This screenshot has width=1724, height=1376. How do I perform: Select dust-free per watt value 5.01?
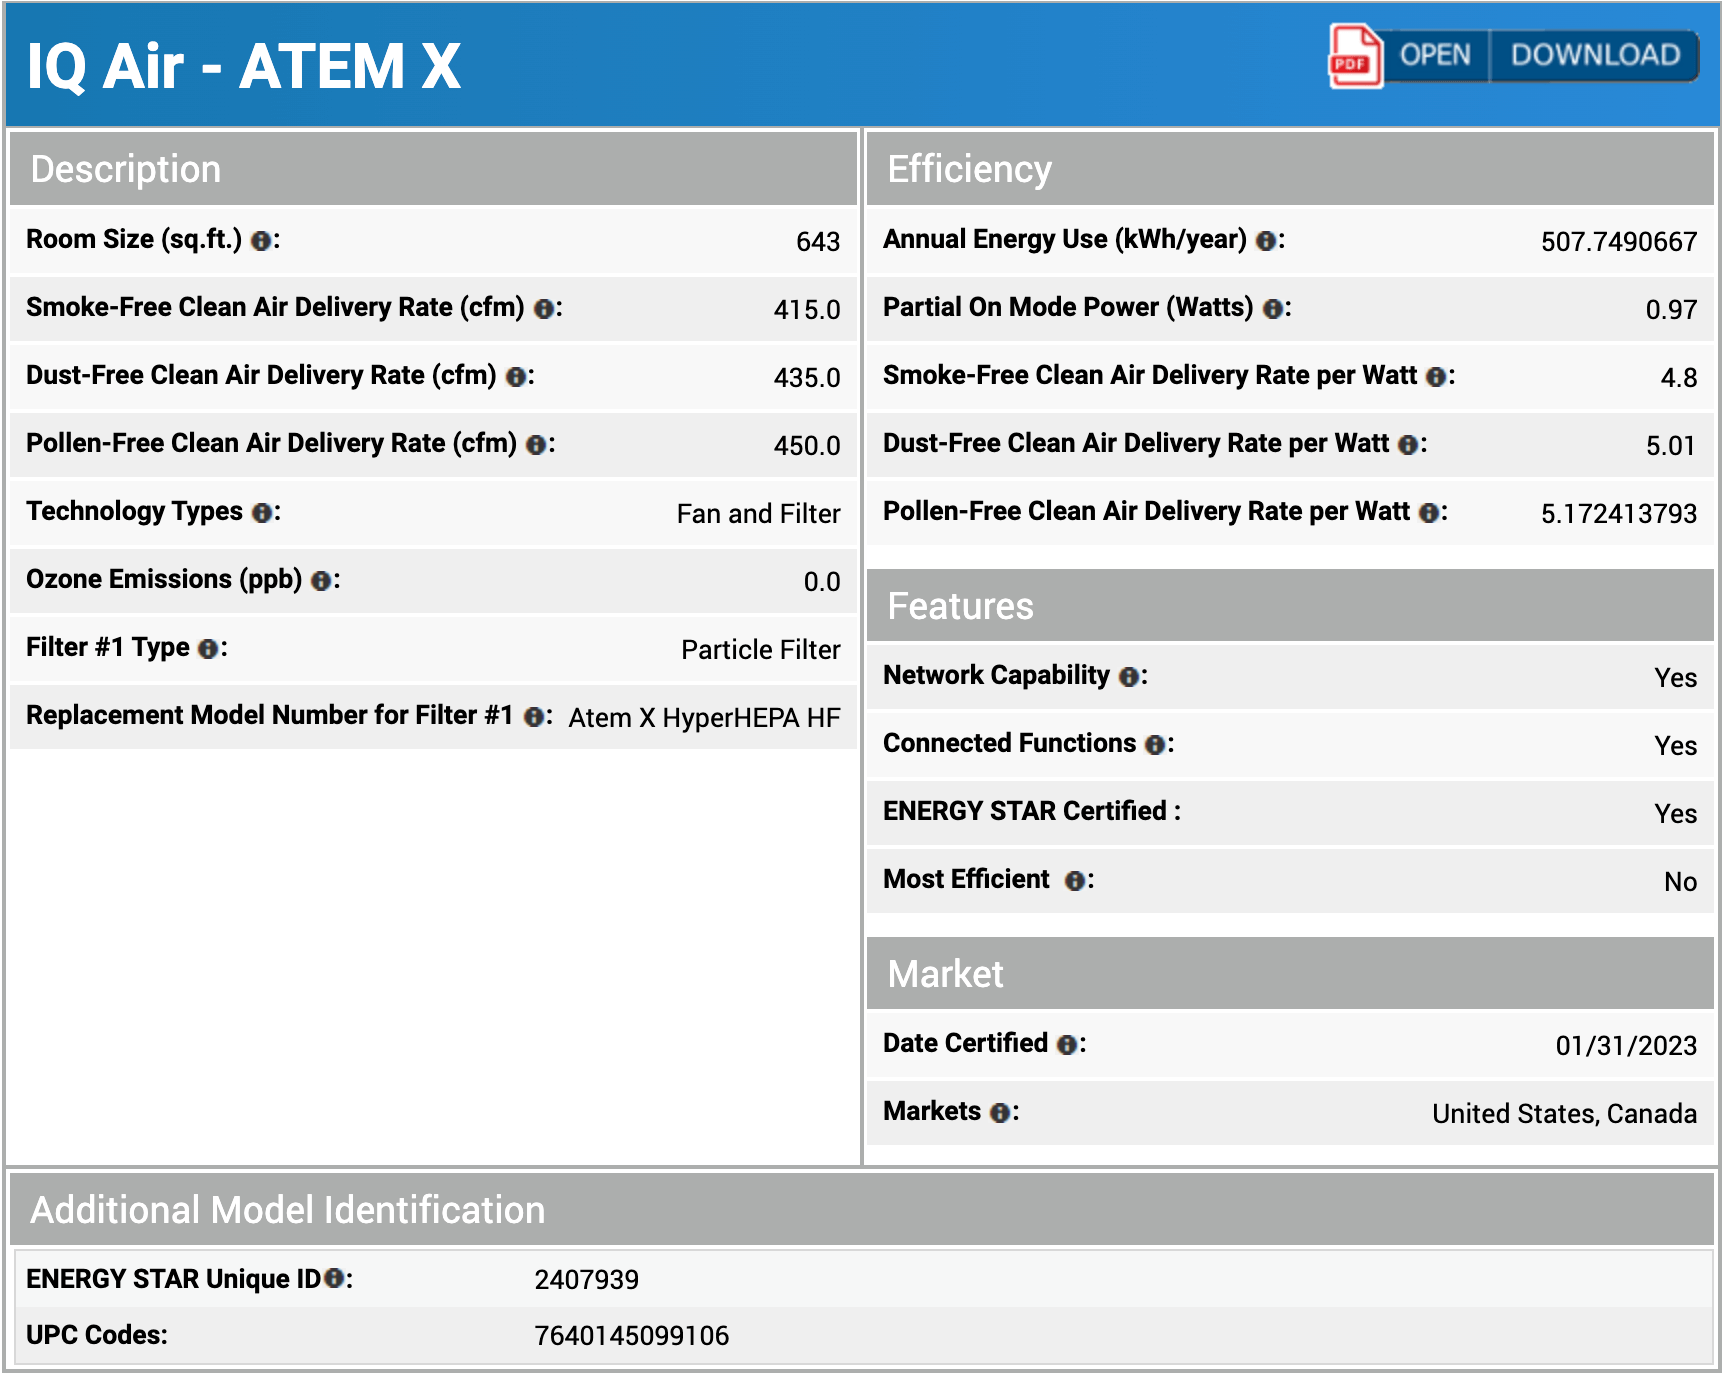pos(1671,446)
